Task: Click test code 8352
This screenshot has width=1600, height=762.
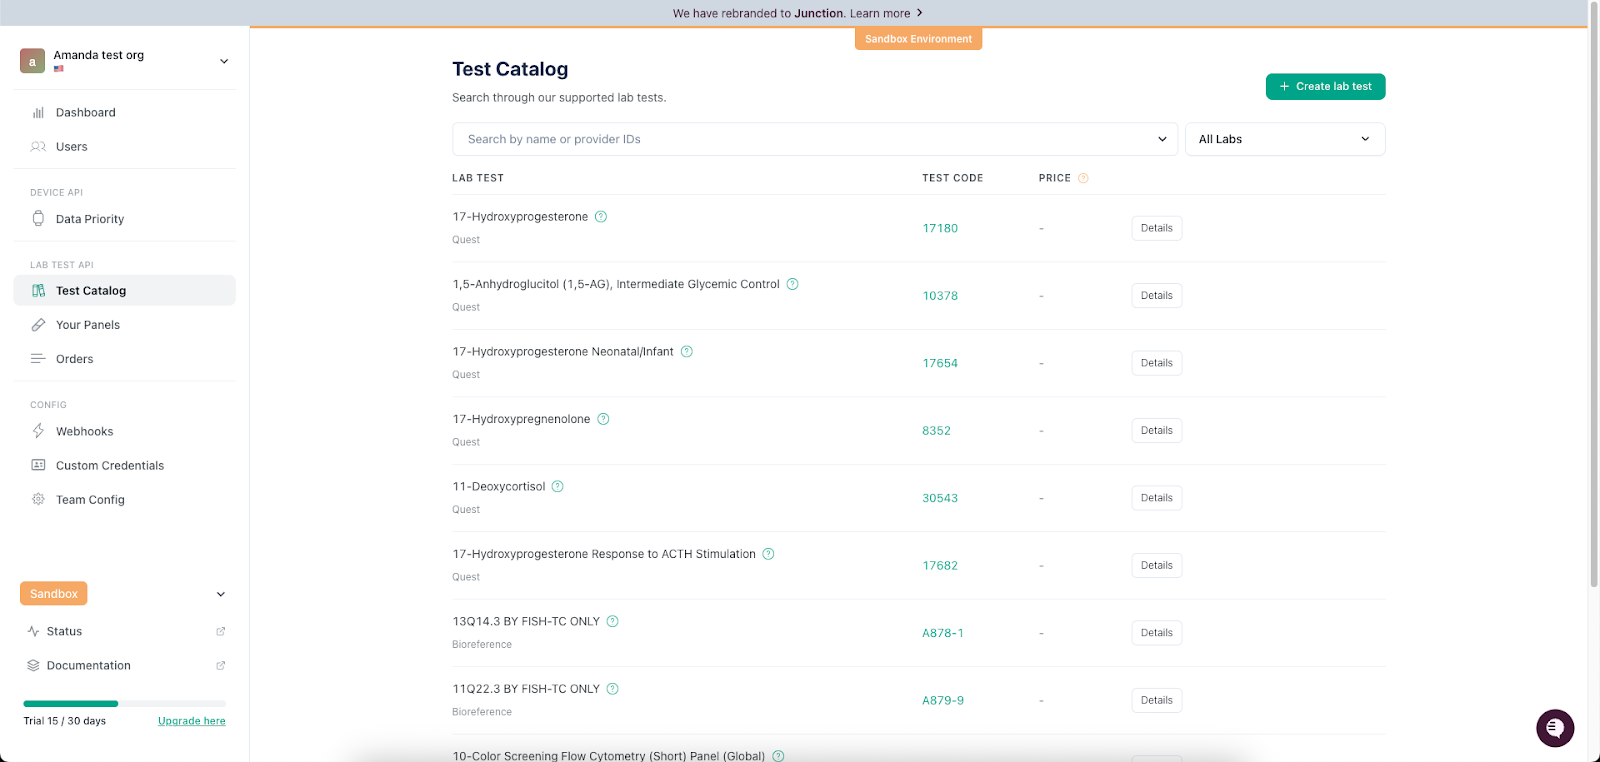Action: click(x=936, y=431)
